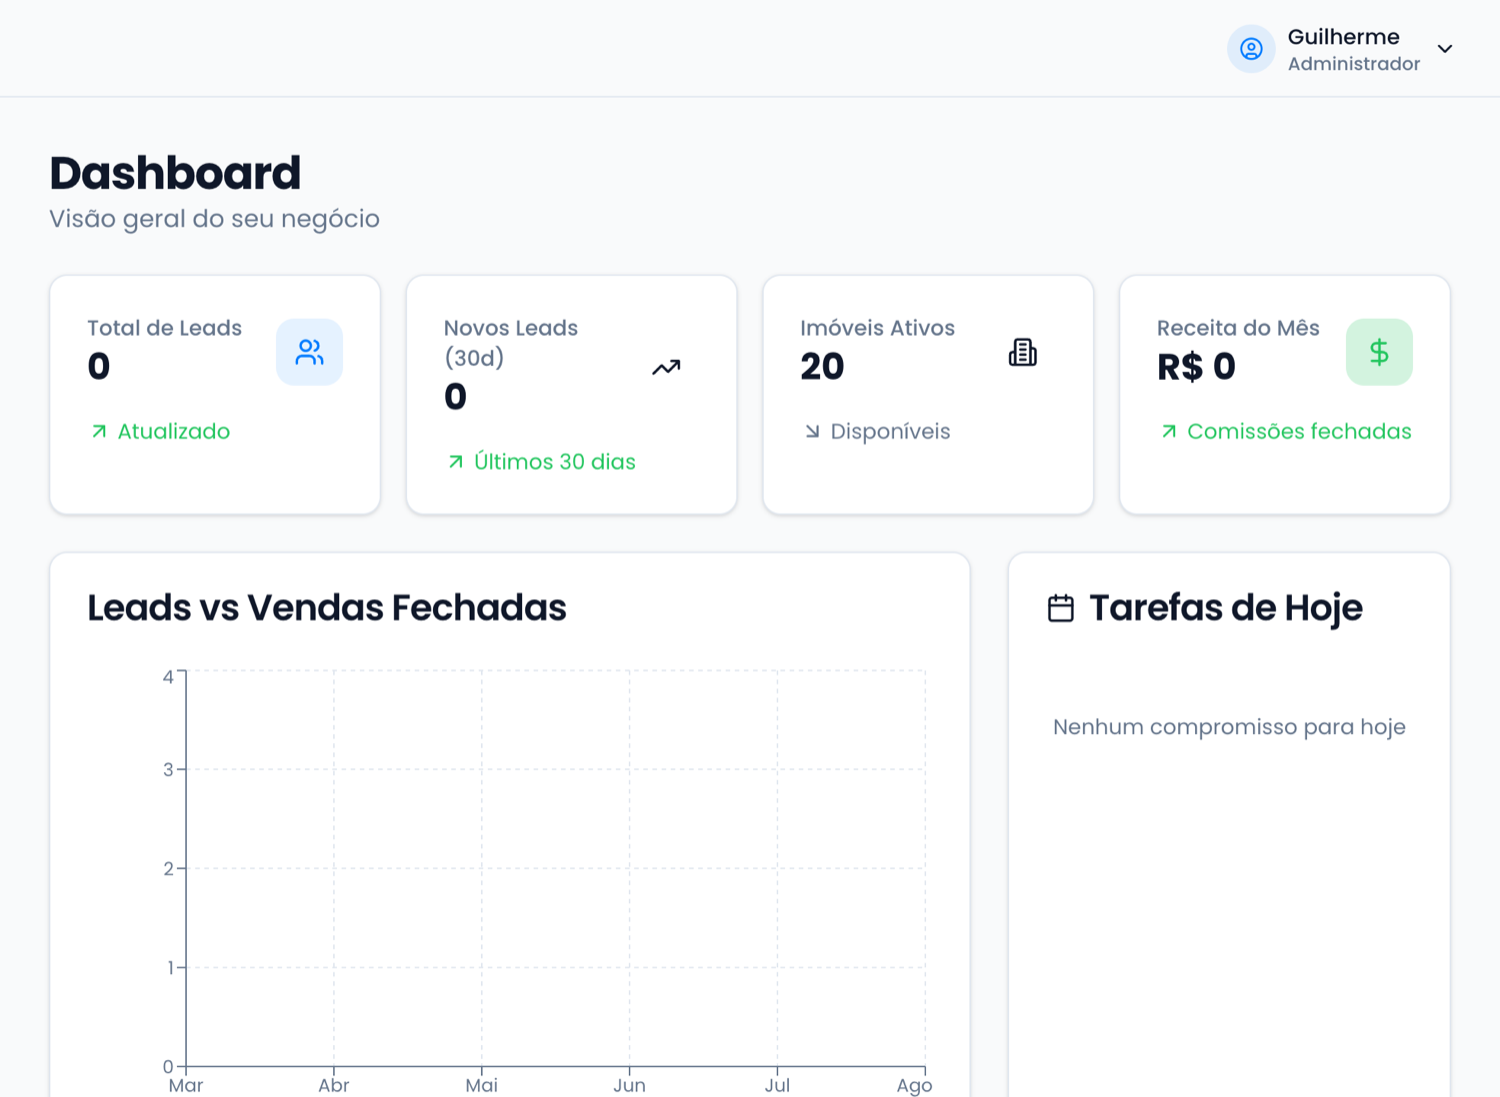
Task: Click the up arrow icon beside Últimos 30 dias
Action: (x=456, y=462)
